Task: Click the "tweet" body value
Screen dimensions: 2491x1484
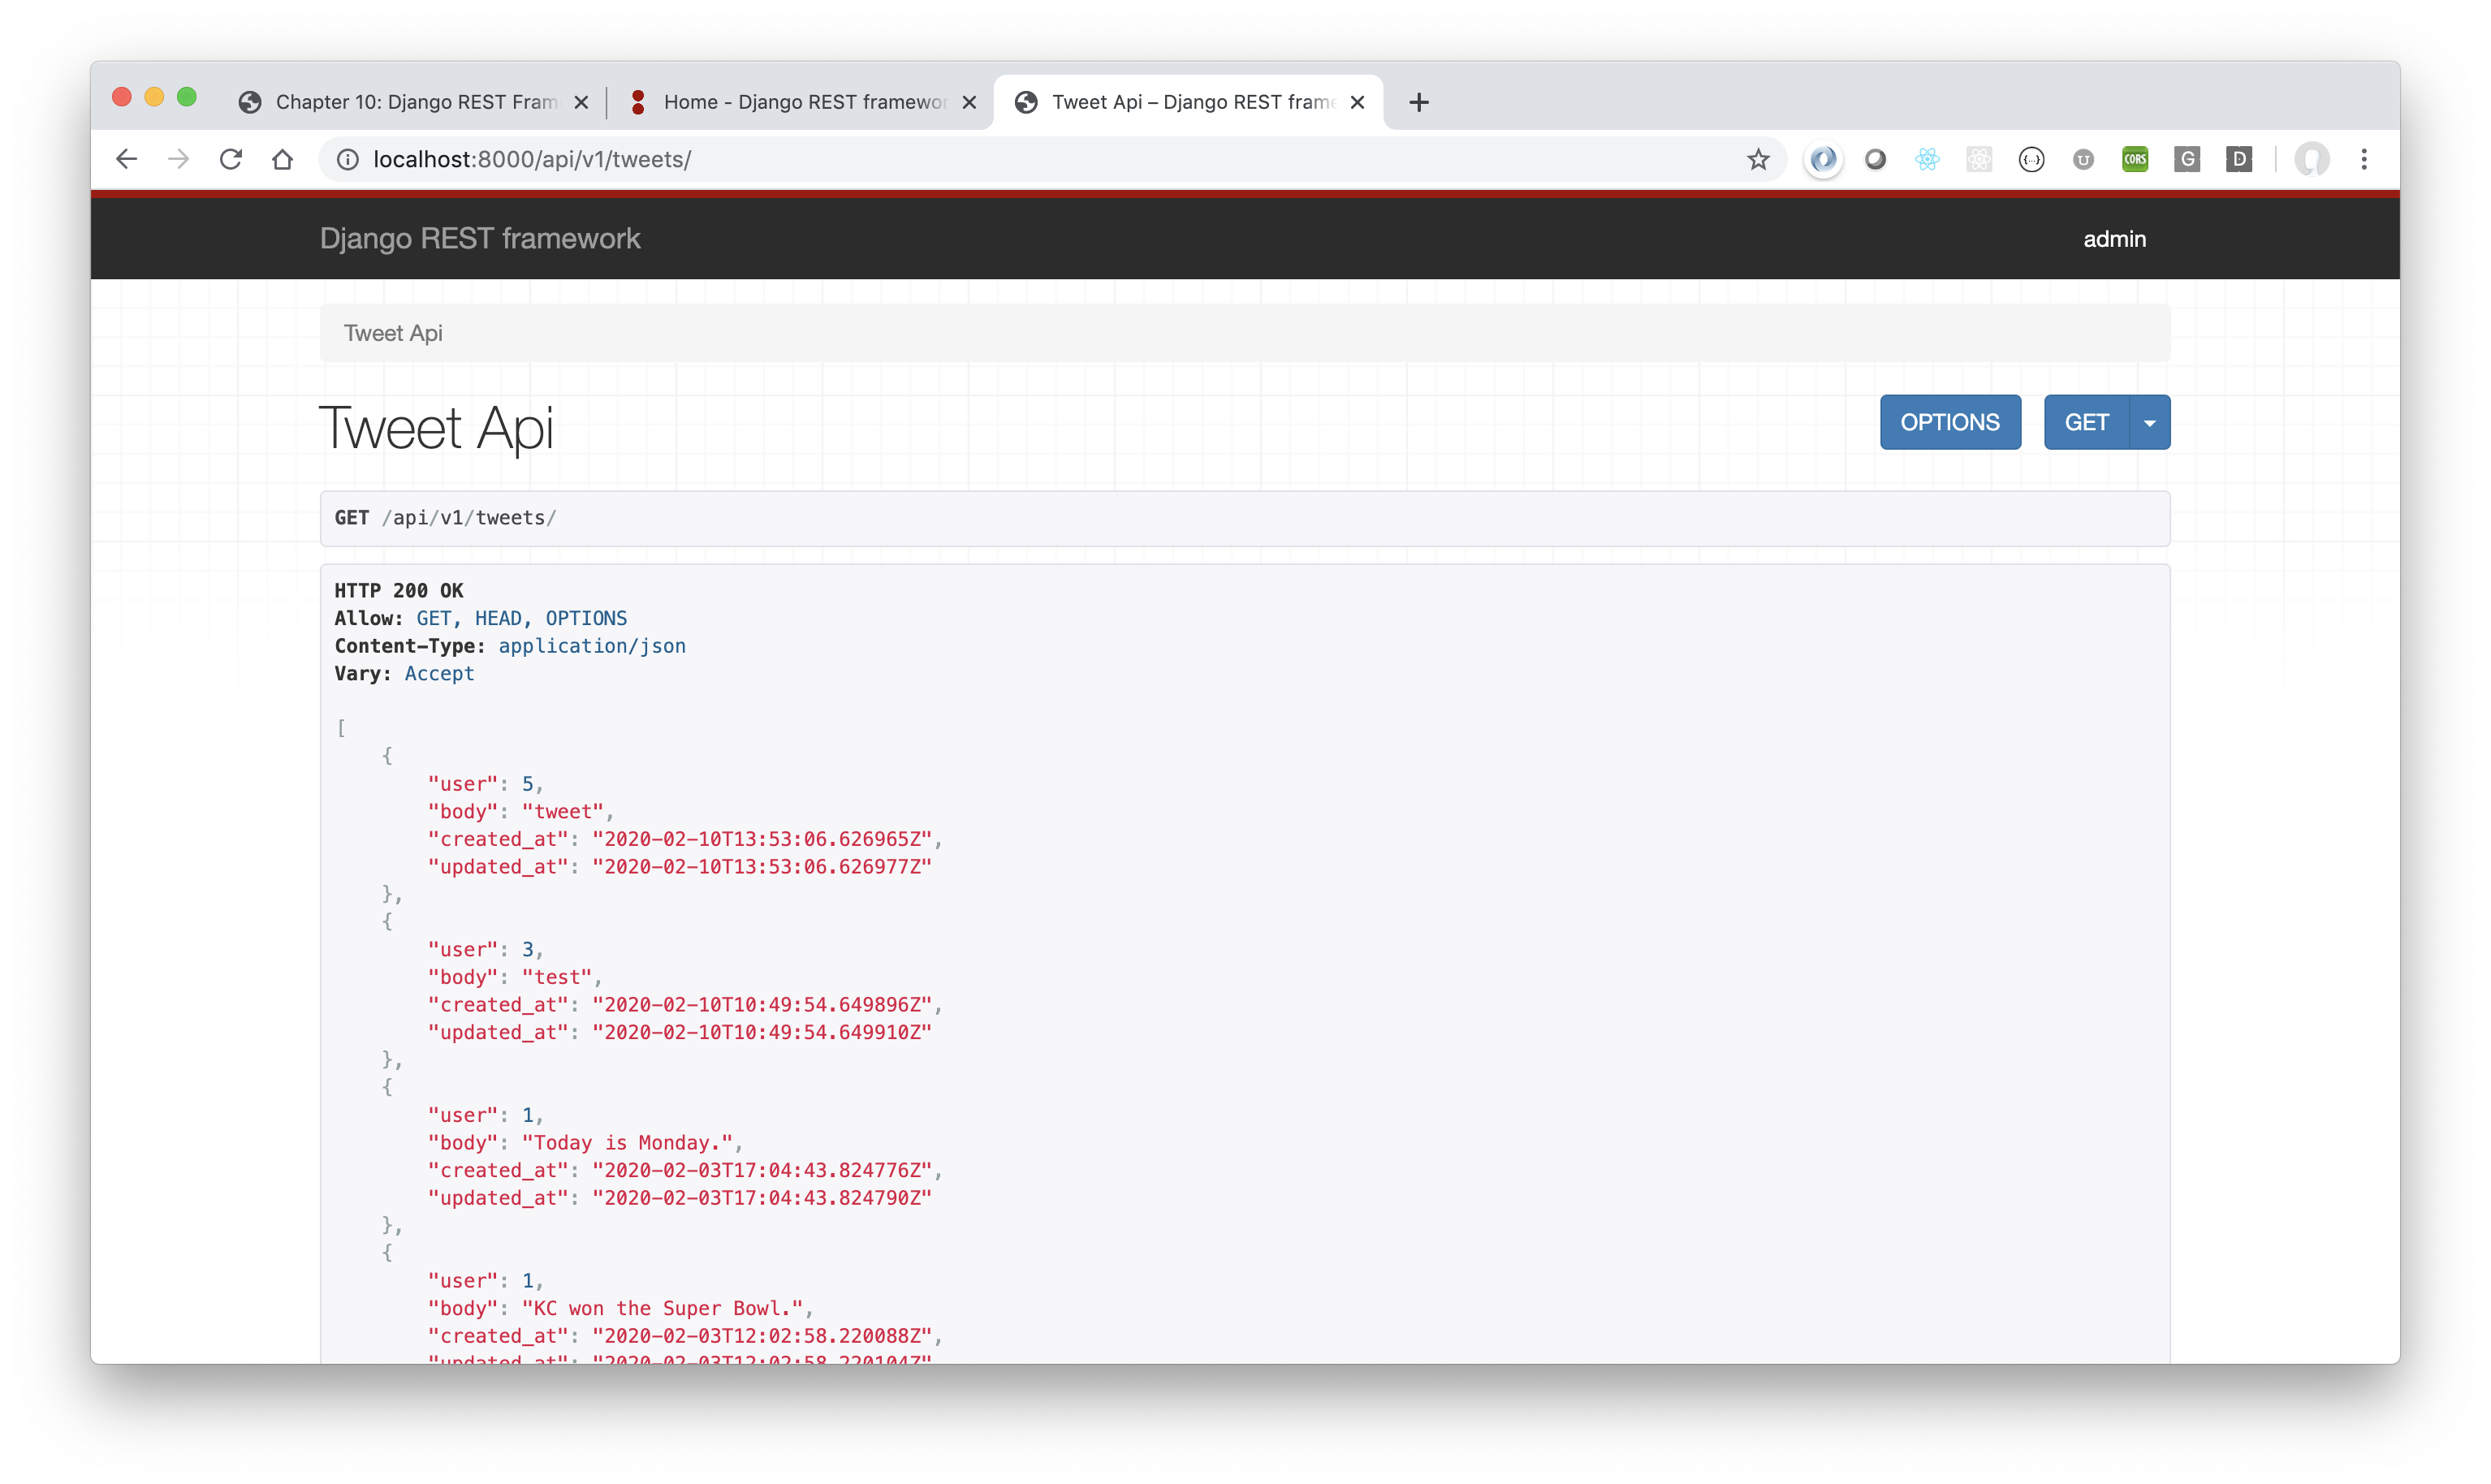Action: pyautogui.click(x=563, y=811)
